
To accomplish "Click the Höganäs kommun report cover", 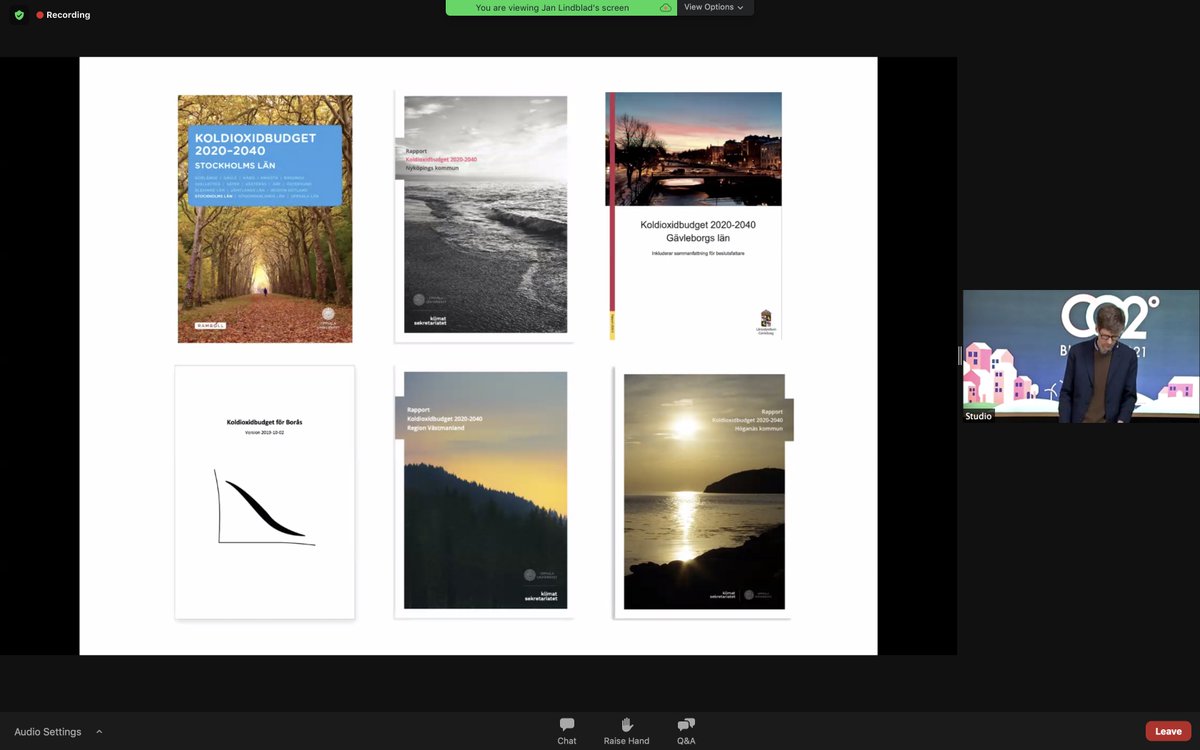I will click(x=703, y=493).
